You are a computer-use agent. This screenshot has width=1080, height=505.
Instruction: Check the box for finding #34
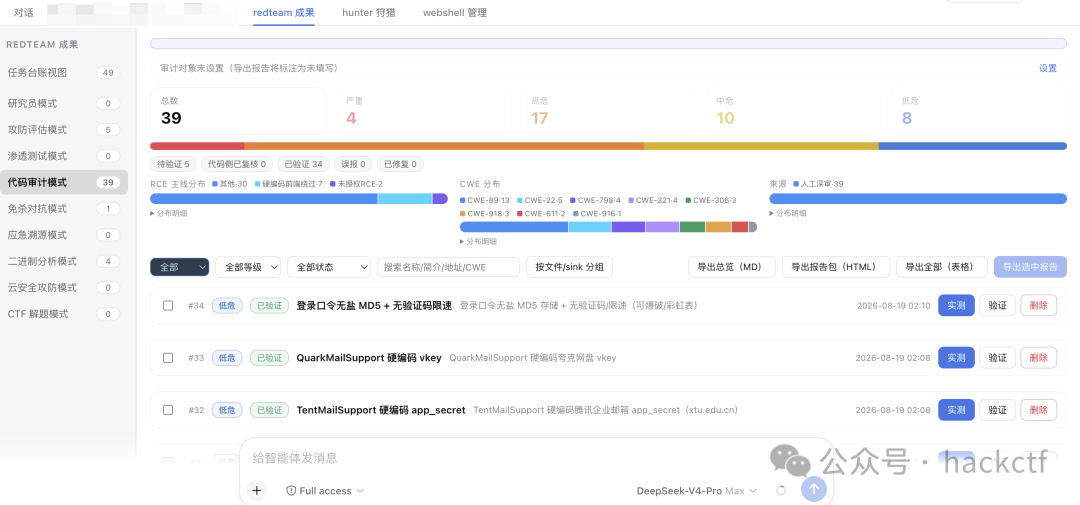[x=168, y=305]
